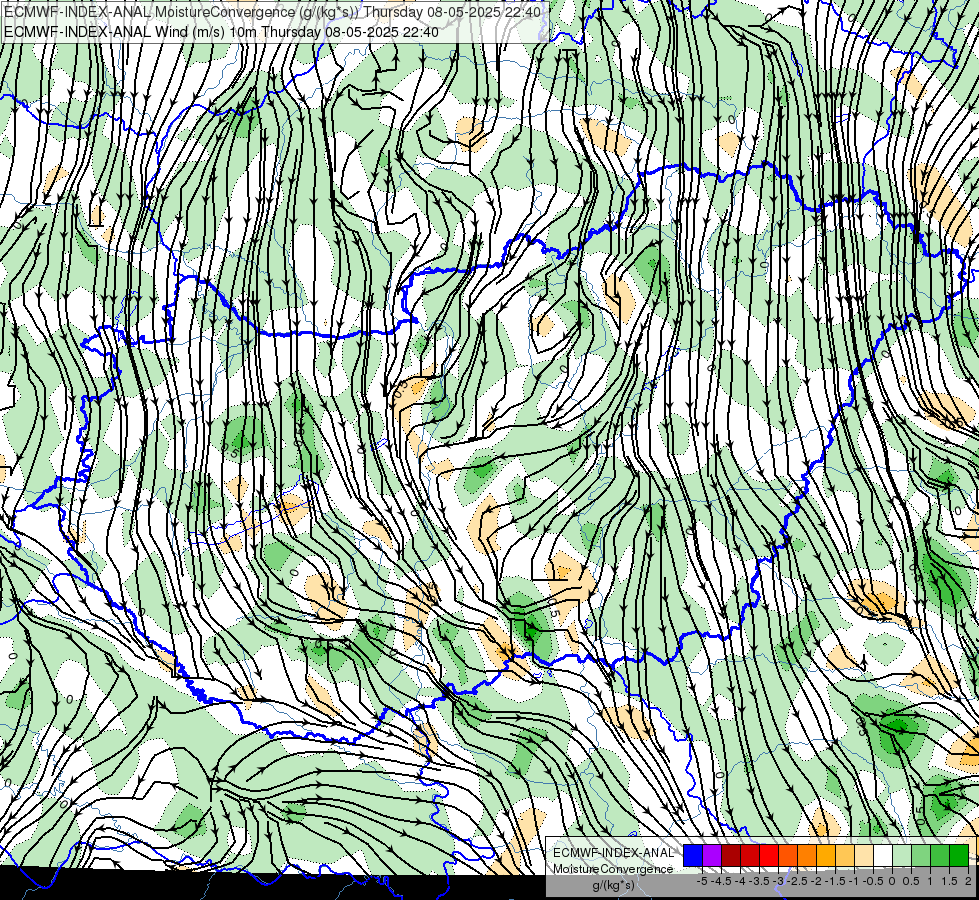Click the 2 tick label at legend end
The height and width of the screenshot is (900, 979).
[x=968, y=881]
